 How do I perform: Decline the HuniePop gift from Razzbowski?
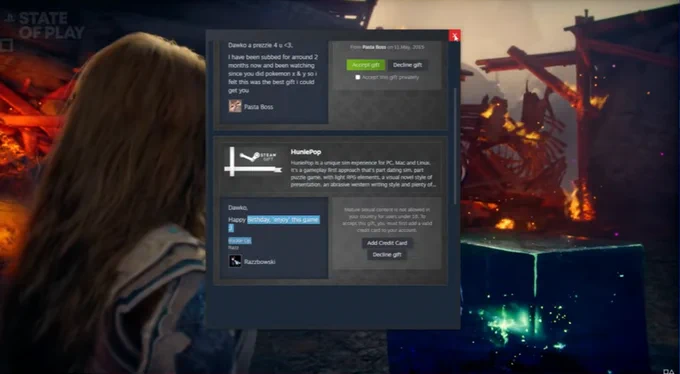coord(387,255)
